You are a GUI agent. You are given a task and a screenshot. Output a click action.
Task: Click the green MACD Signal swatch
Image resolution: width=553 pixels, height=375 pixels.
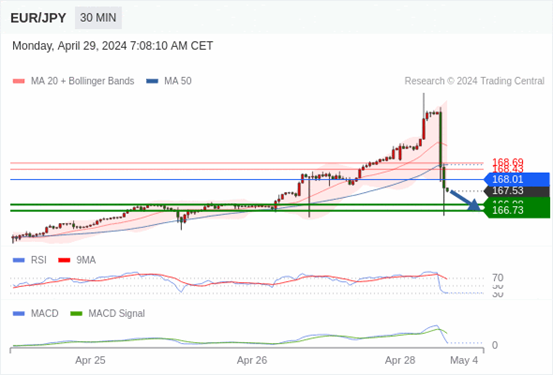coord(76,314)
